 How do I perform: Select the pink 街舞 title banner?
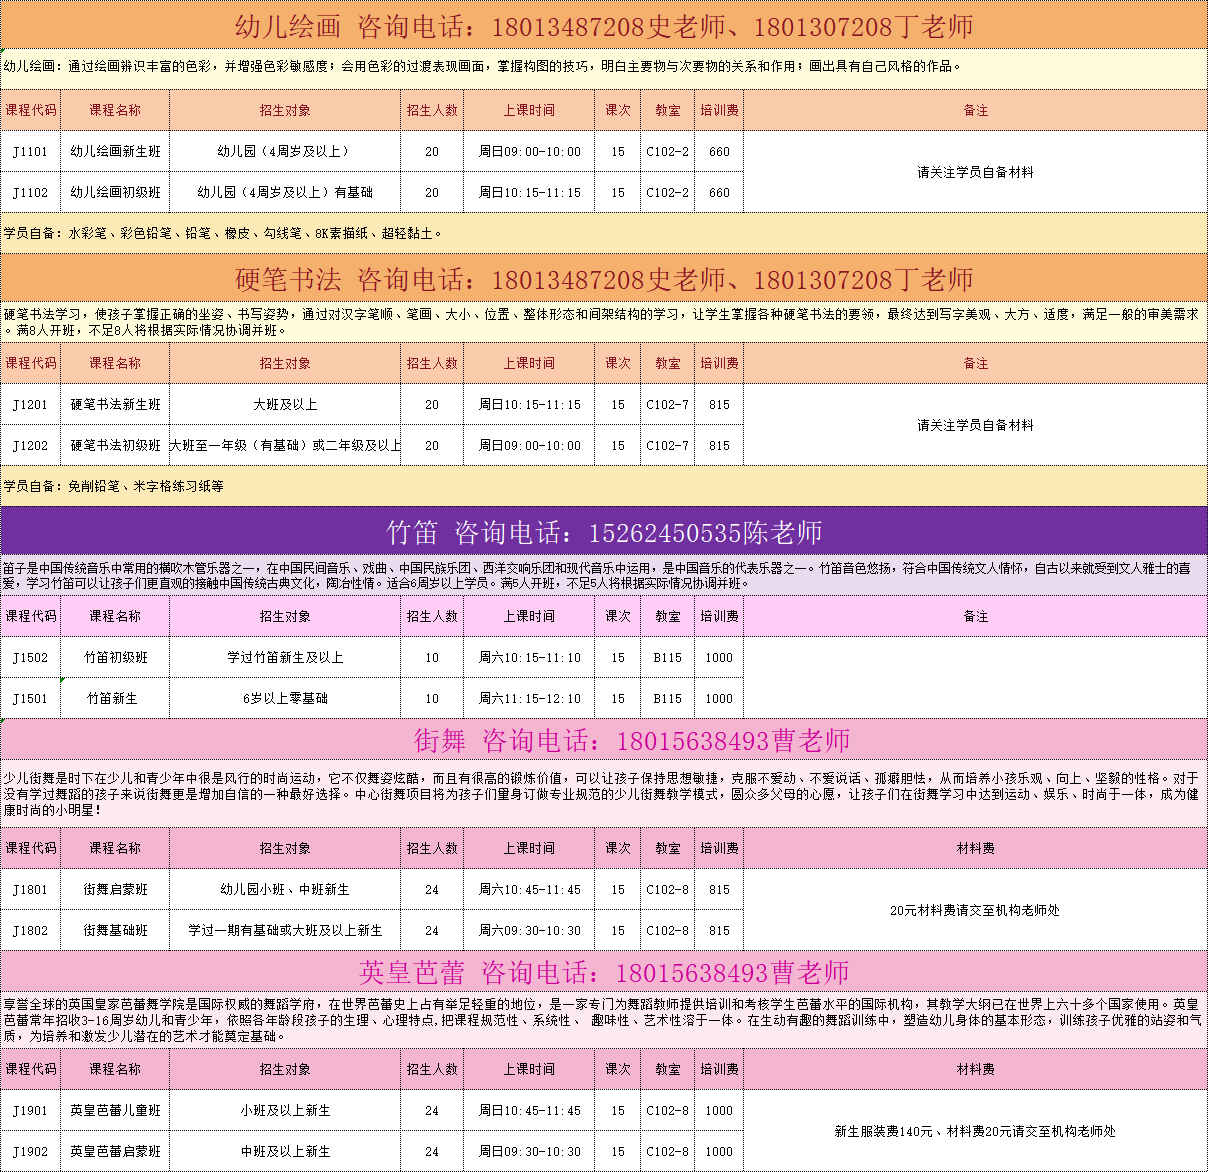point(604,740)
